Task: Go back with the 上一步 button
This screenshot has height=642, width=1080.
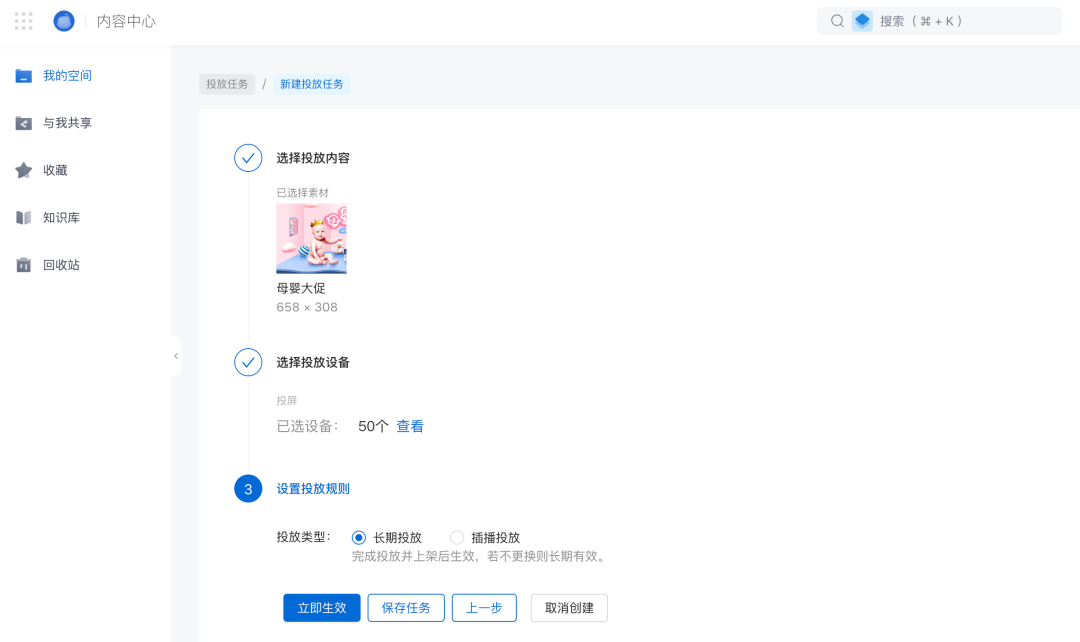Action: [484, 608]
